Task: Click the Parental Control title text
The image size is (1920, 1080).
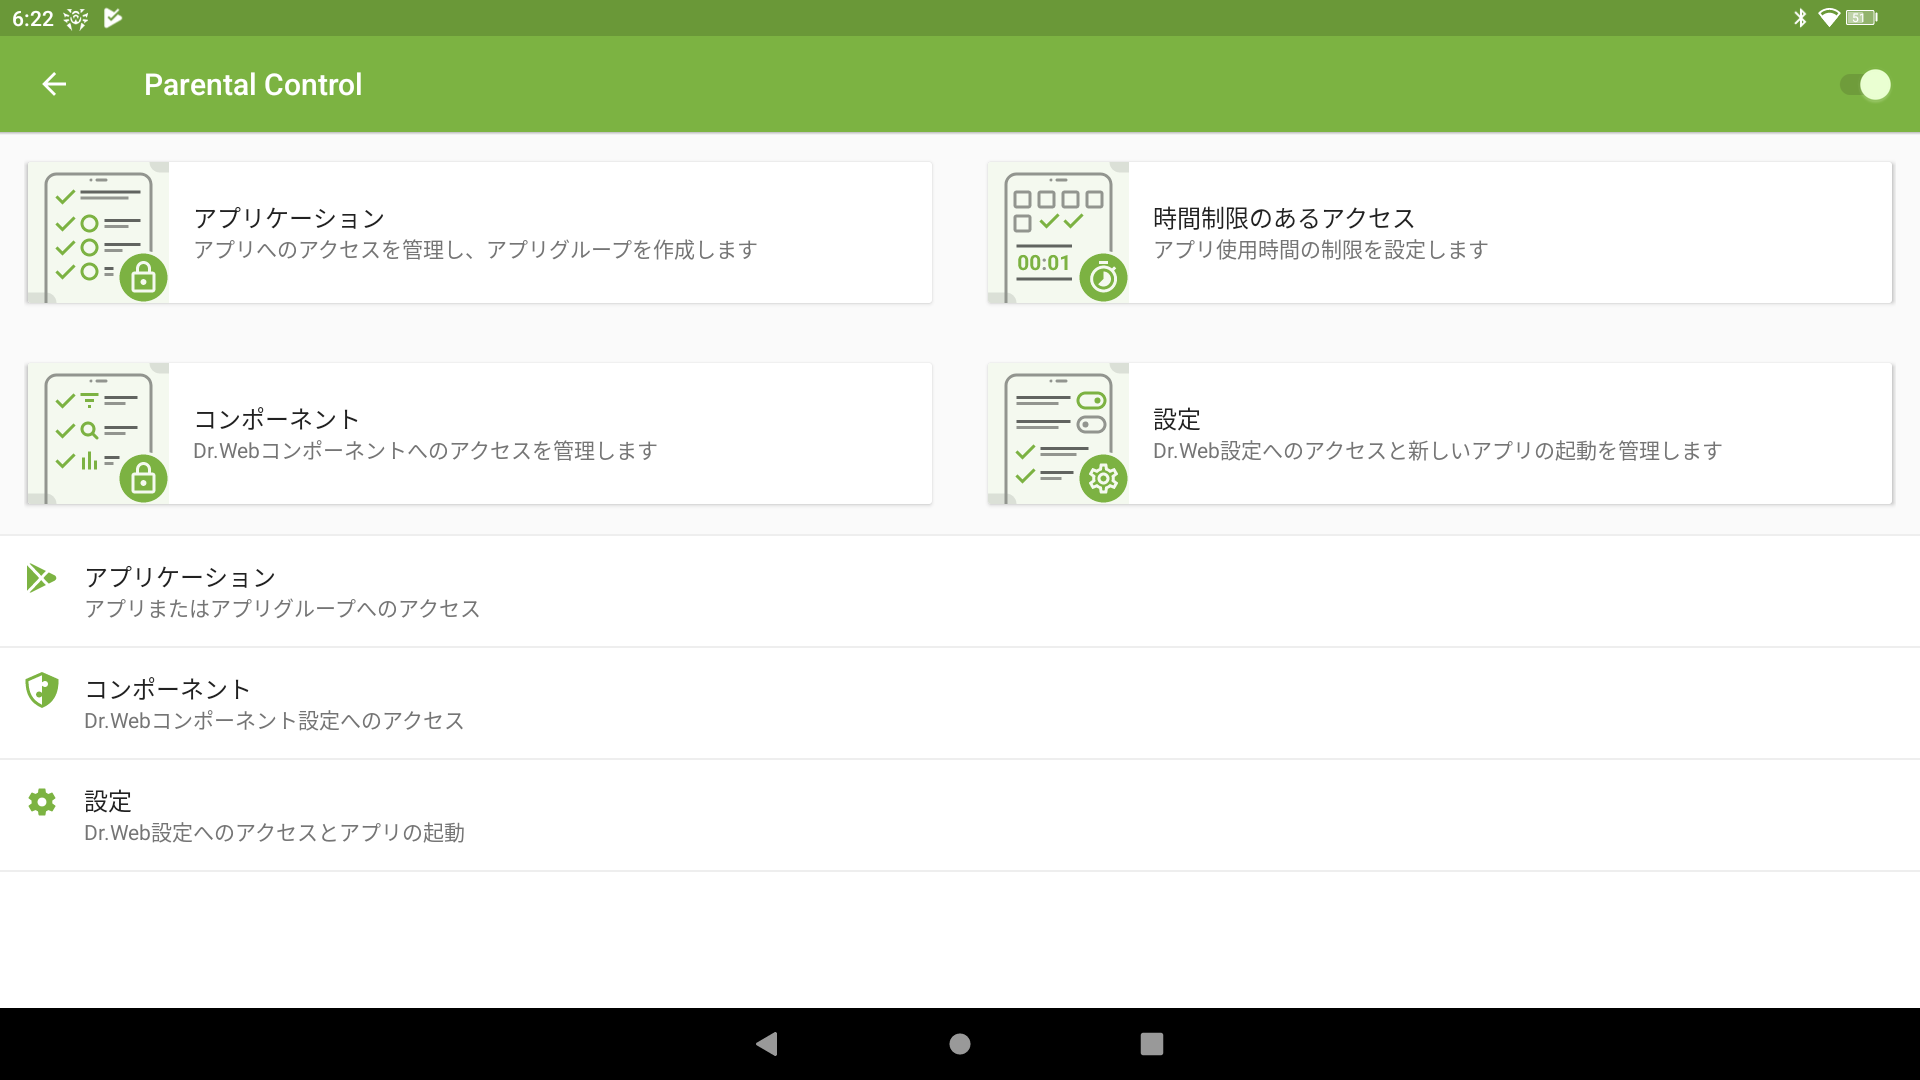Action: 253,85
